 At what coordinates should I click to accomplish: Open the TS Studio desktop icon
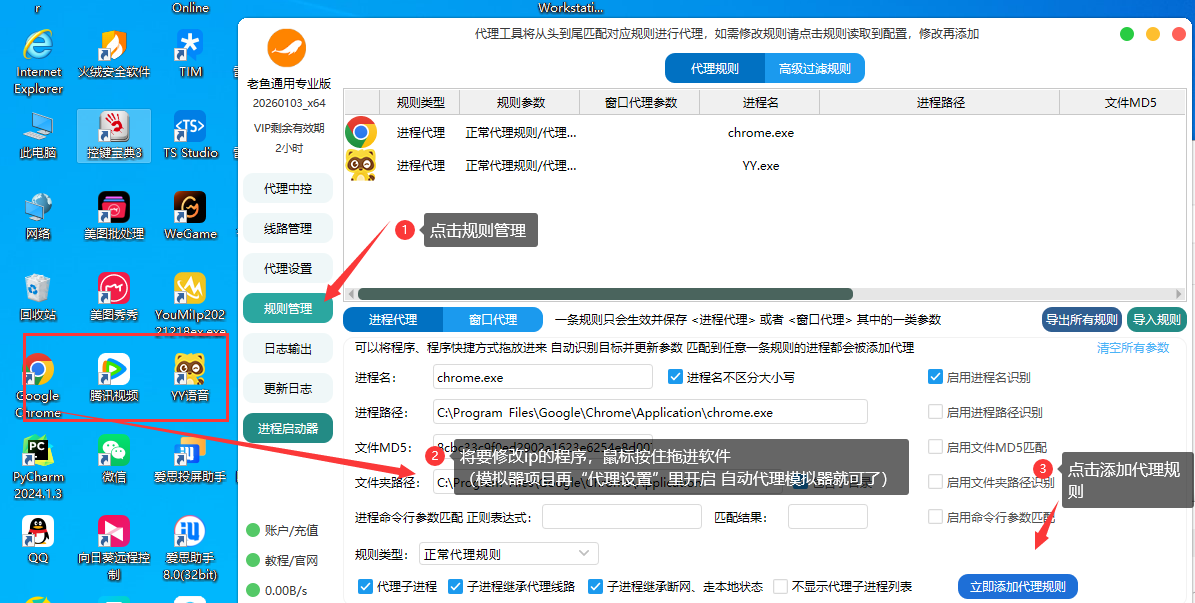click(190, 136)
